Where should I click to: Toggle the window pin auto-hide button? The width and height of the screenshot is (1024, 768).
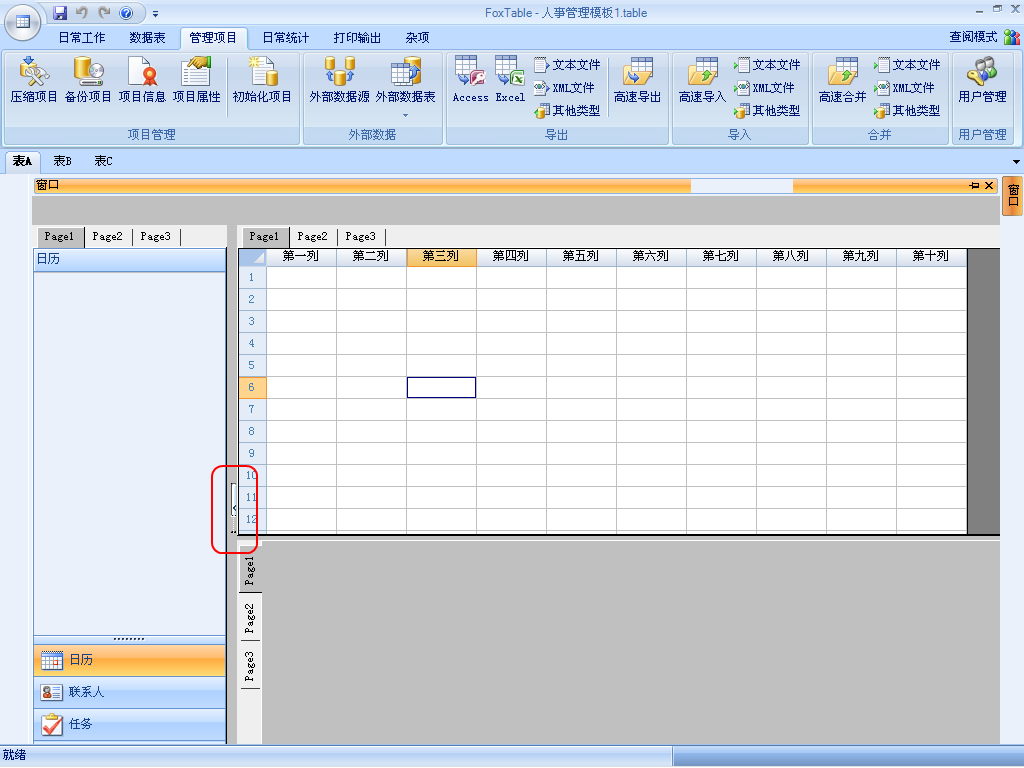click(x=974, y=186)
